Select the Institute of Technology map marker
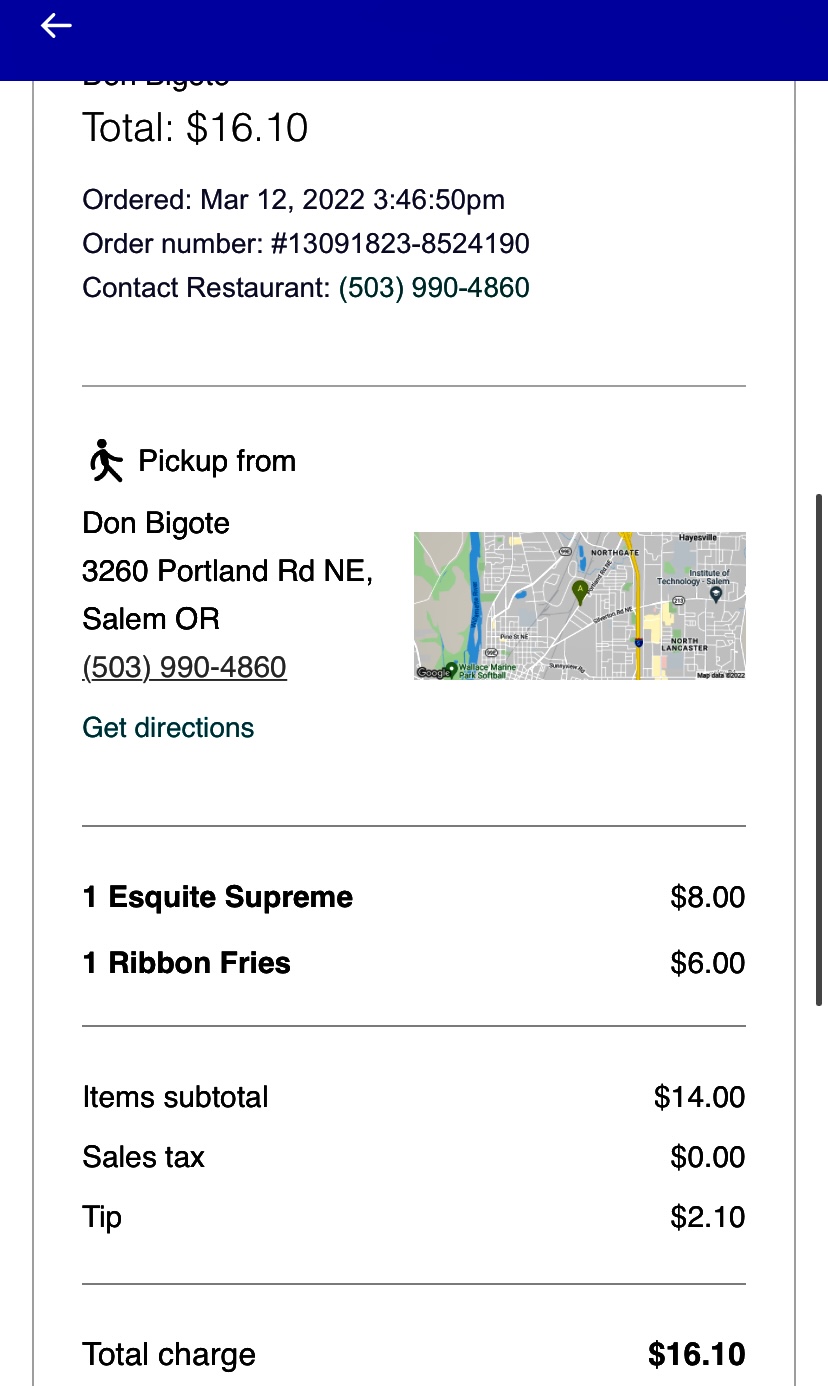 pyautogui.click(x=715, y=595)
